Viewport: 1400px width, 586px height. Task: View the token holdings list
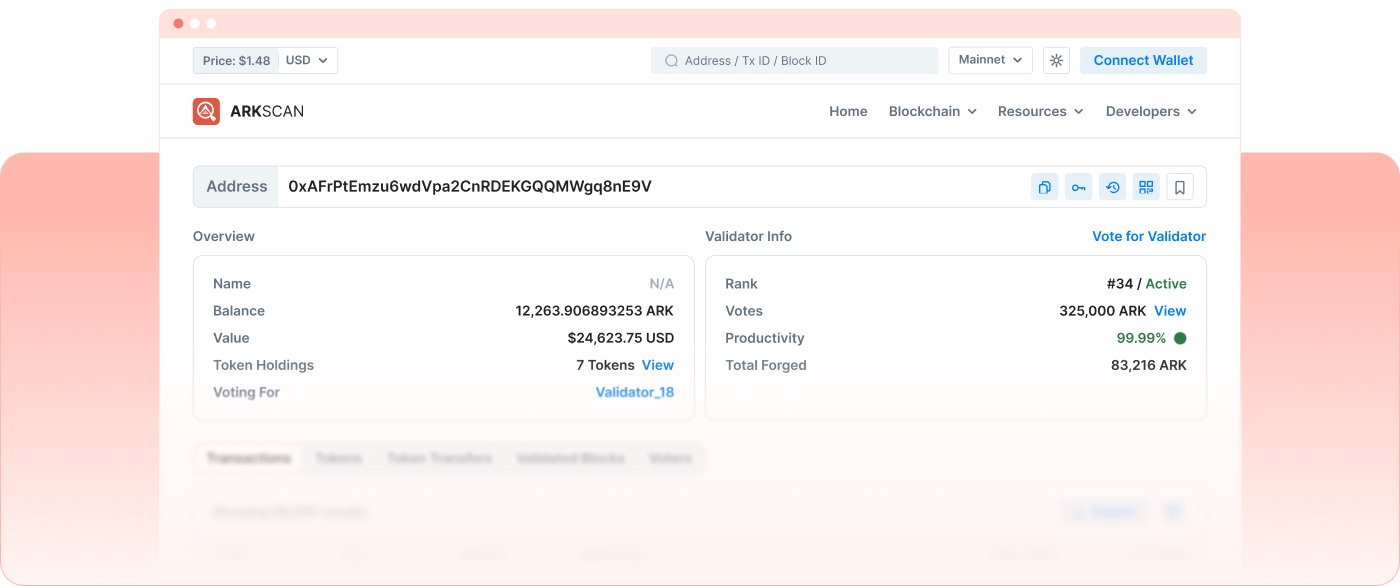pos(657,365)
